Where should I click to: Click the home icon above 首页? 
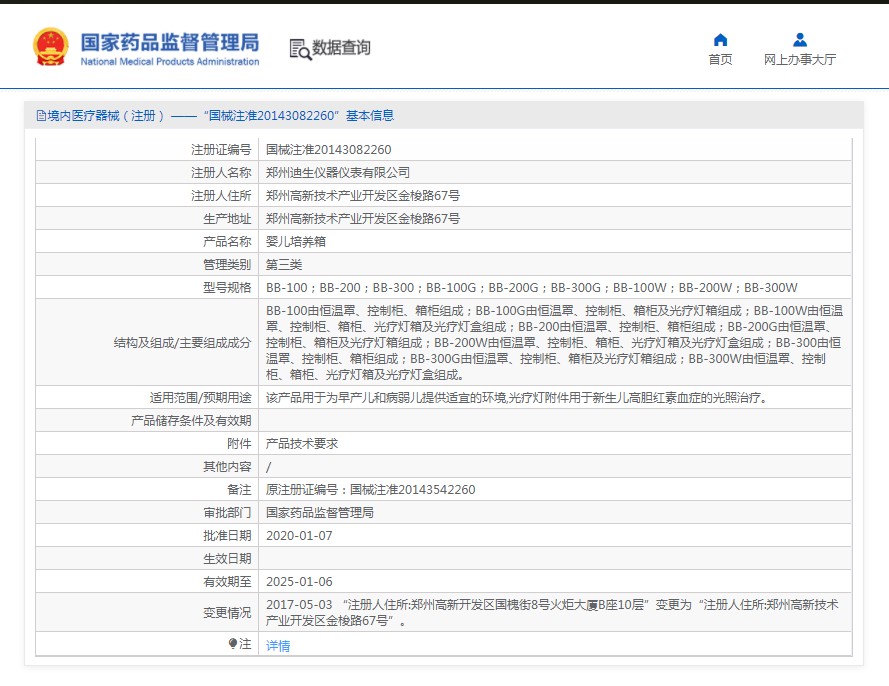click(x=720, y=40)
